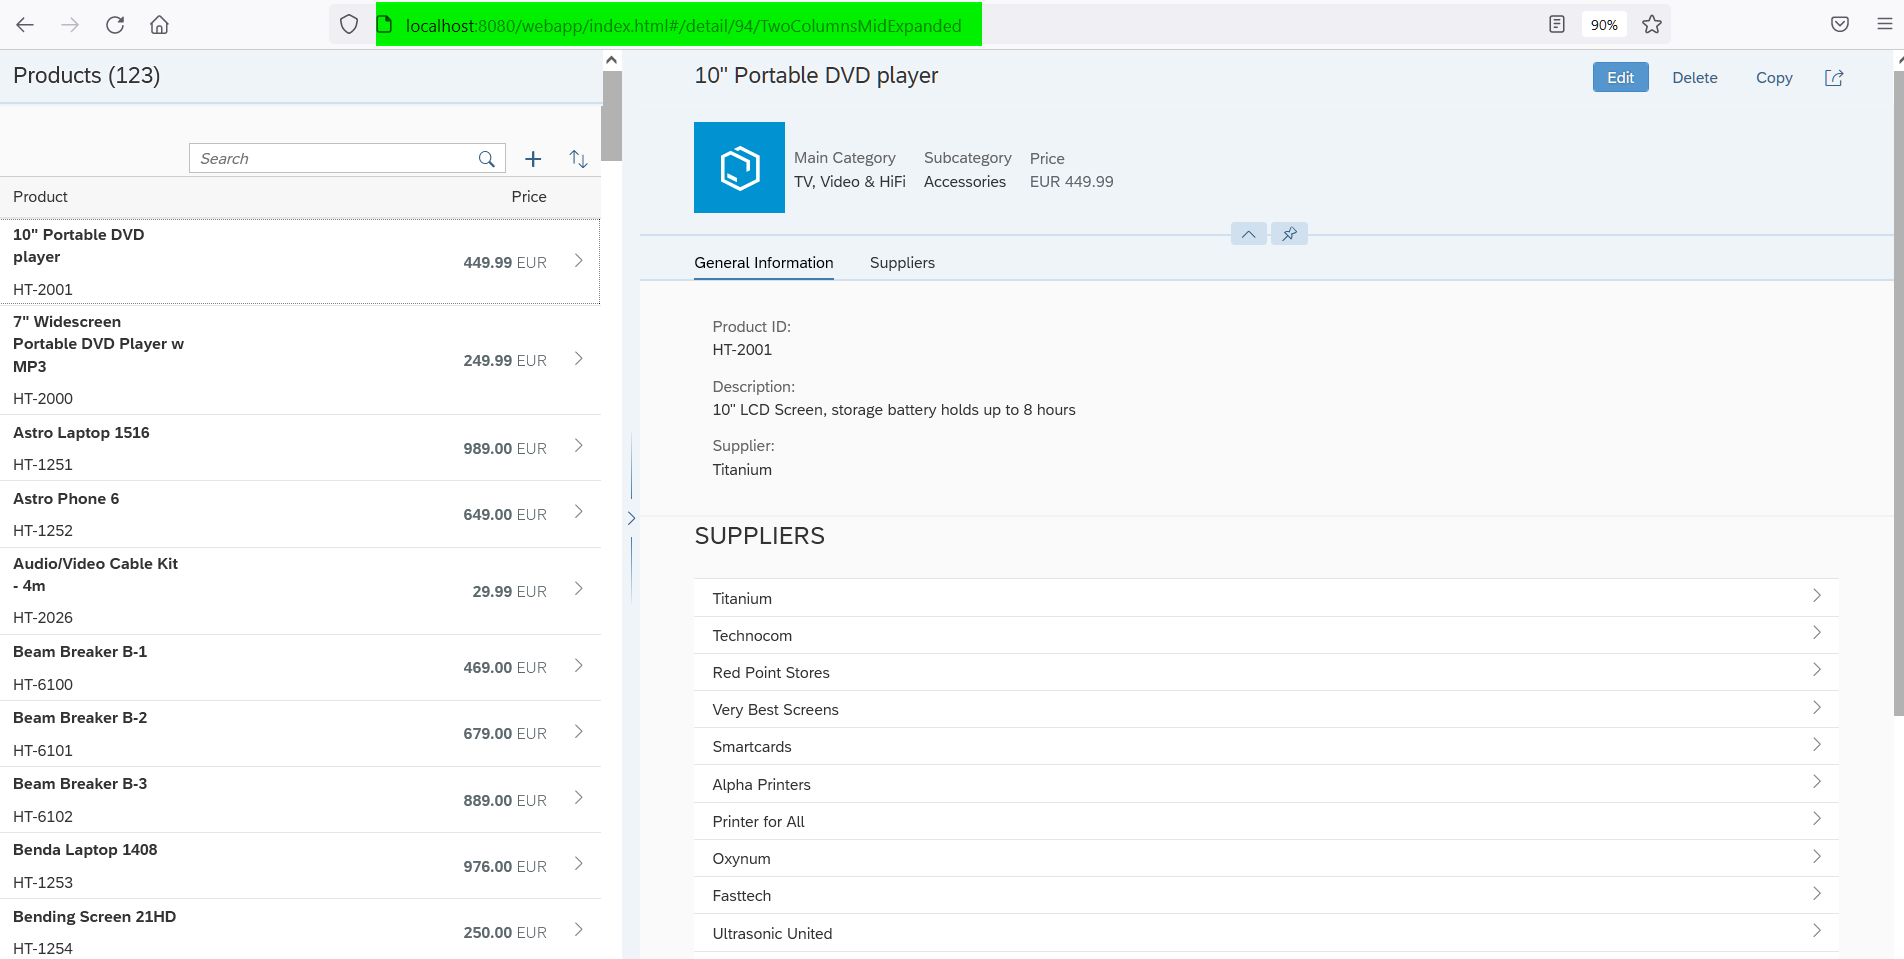
Task: Click the Fasttech row navigation chevron
Action: pos(1817,894)
